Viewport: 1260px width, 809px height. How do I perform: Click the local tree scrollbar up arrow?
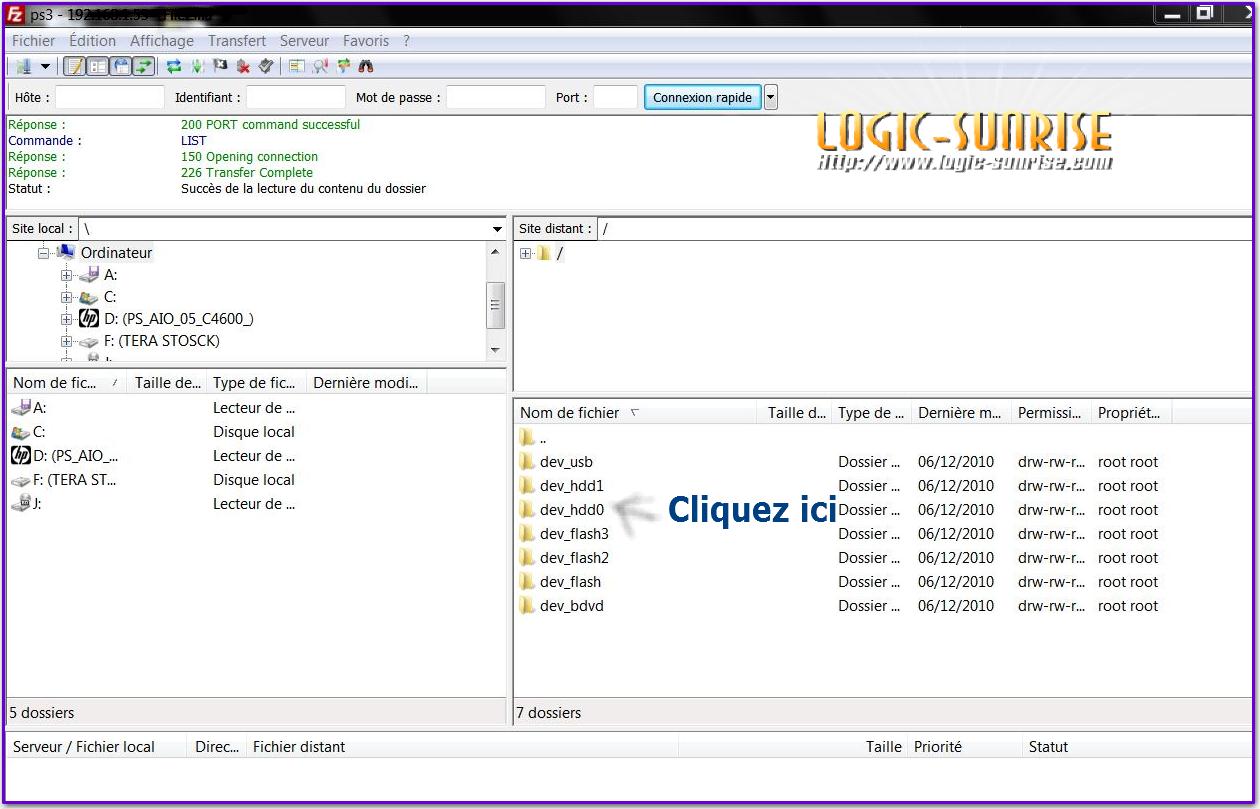[495, 251]
